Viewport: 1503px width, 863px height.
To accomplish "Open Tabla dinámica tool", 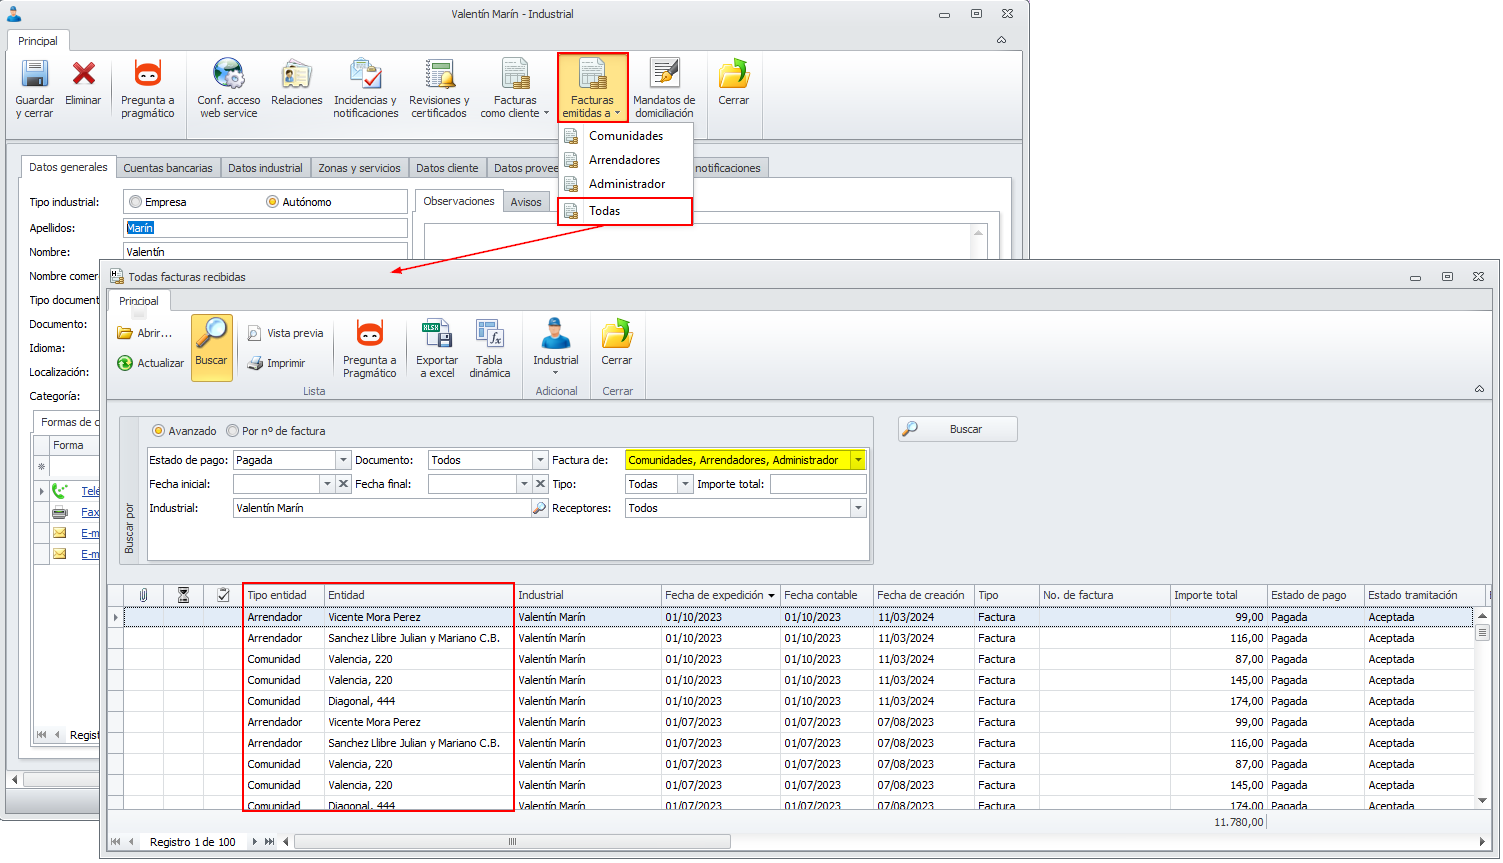I will 490,335.
